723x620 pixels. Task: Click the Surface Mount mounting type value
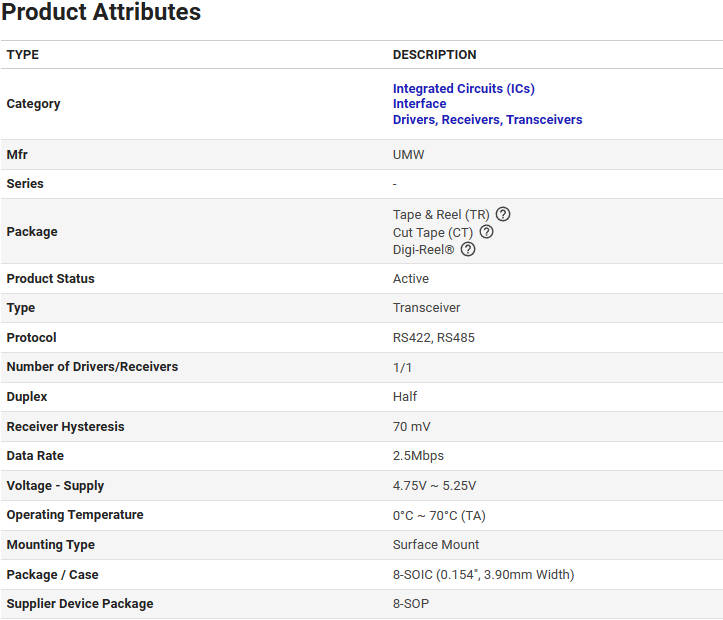(x=436, y=545)
